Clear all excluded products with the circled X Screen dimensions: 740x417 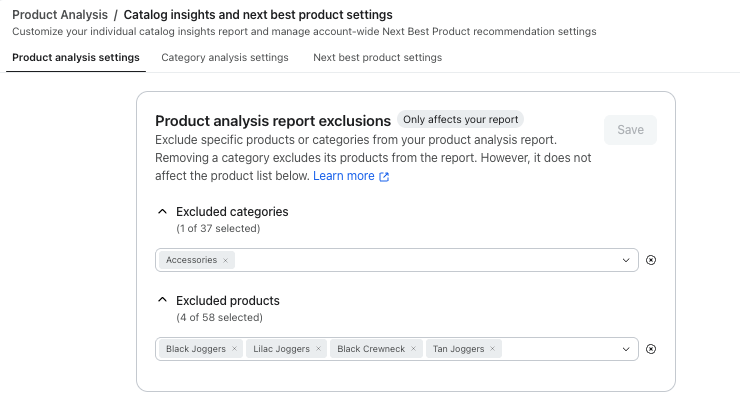tap(651, 349)
